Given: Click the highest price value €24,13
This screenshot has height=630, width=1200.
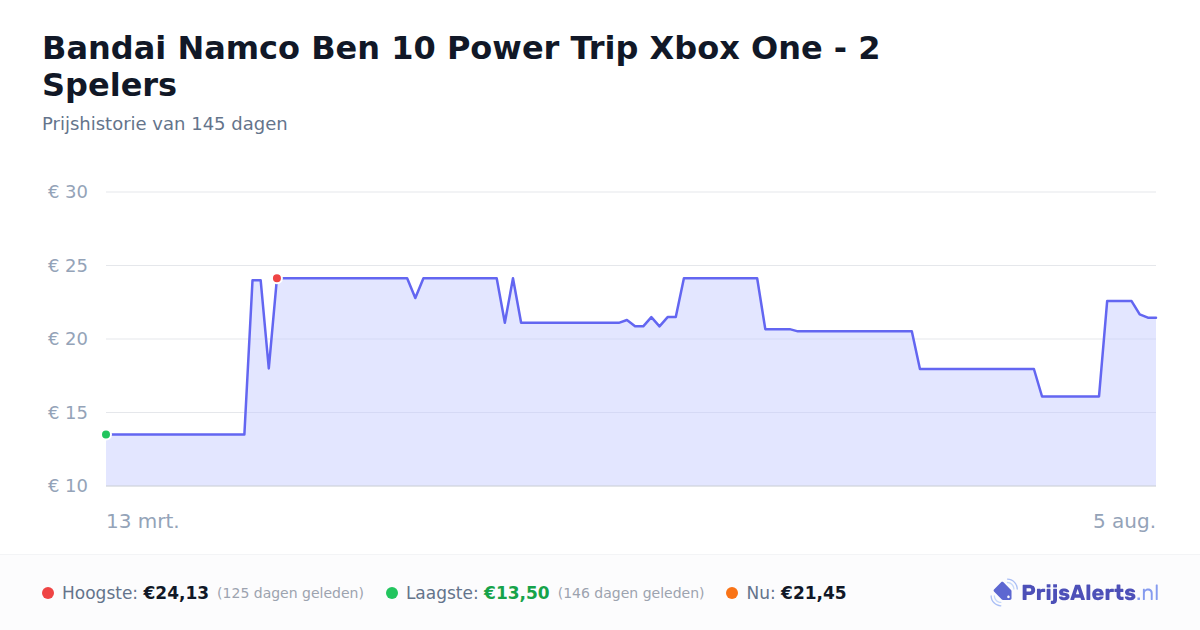Looking at the screenshot, I should tap(176, 593).
